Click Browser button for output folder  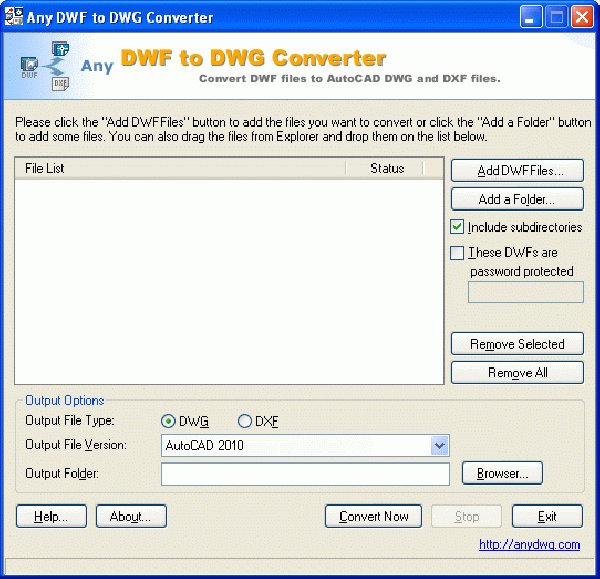502,473
